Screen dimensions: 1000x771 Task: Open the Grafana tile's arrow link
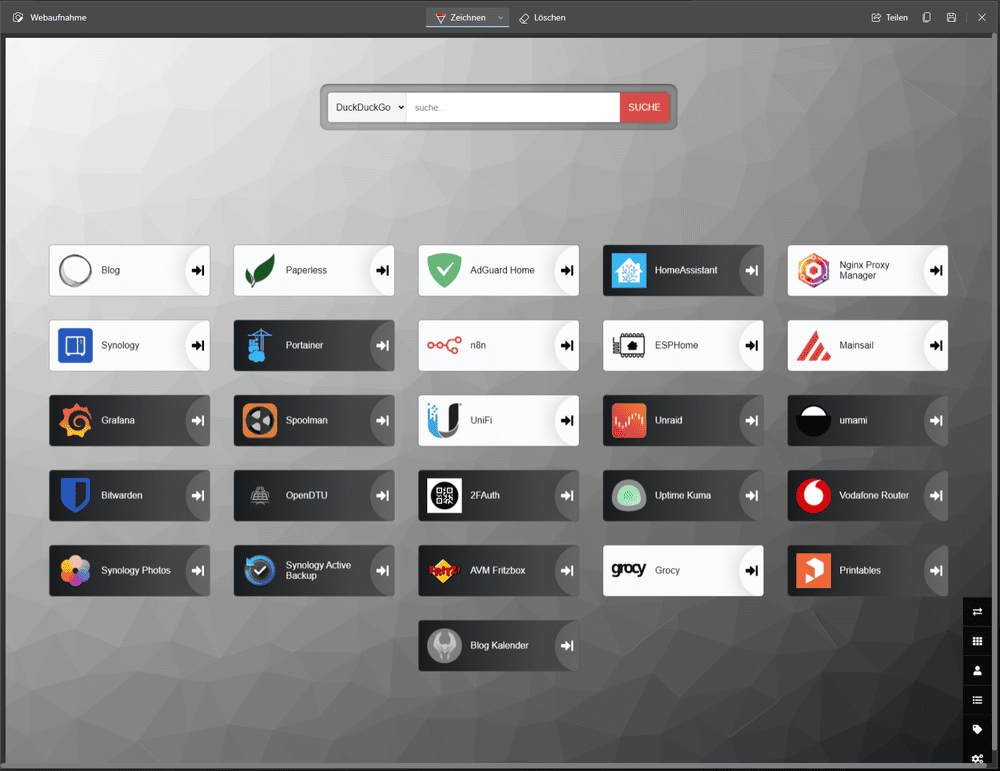click(x=198, y=420)
